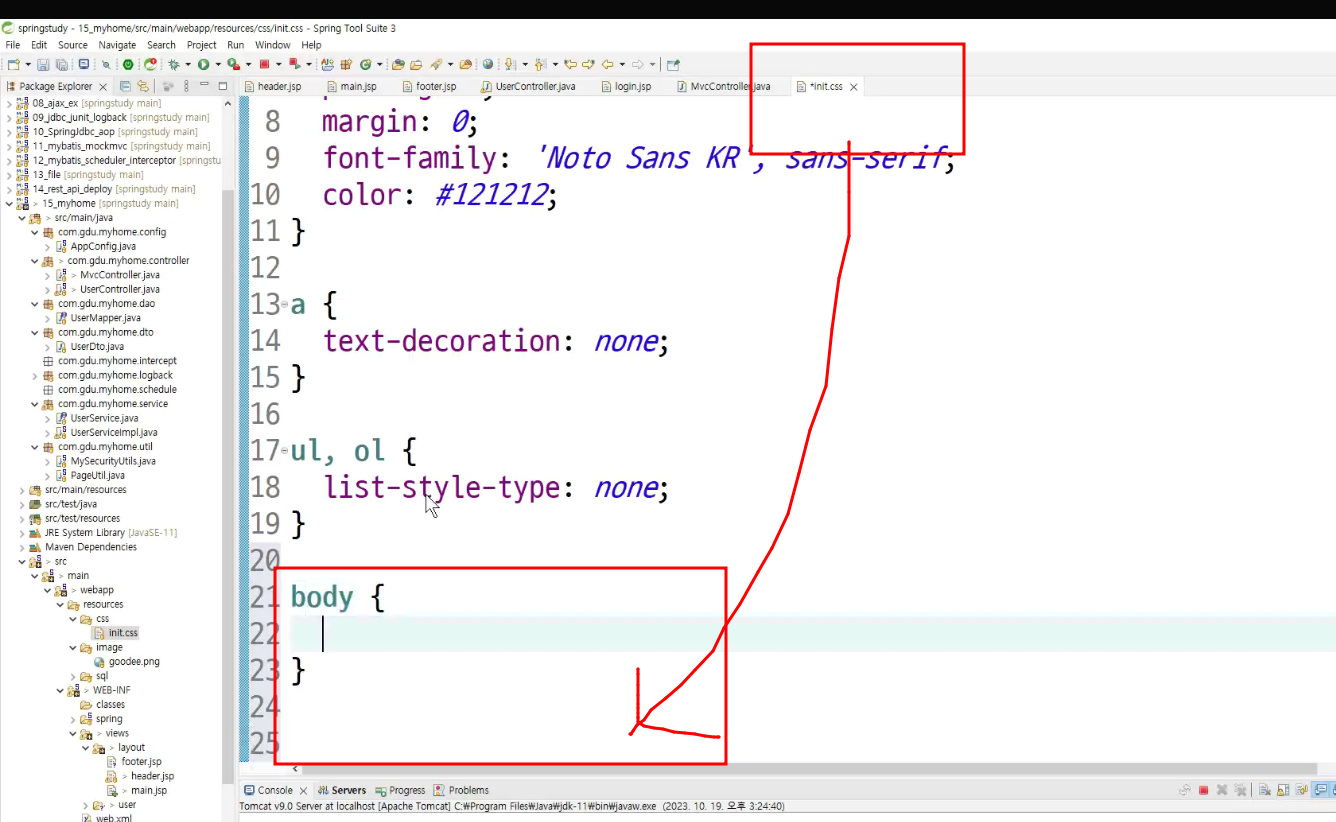Click the Remove Launch gray X icon
The height and width of the screenshot is (822, 1336).
tap(1222, 790)
